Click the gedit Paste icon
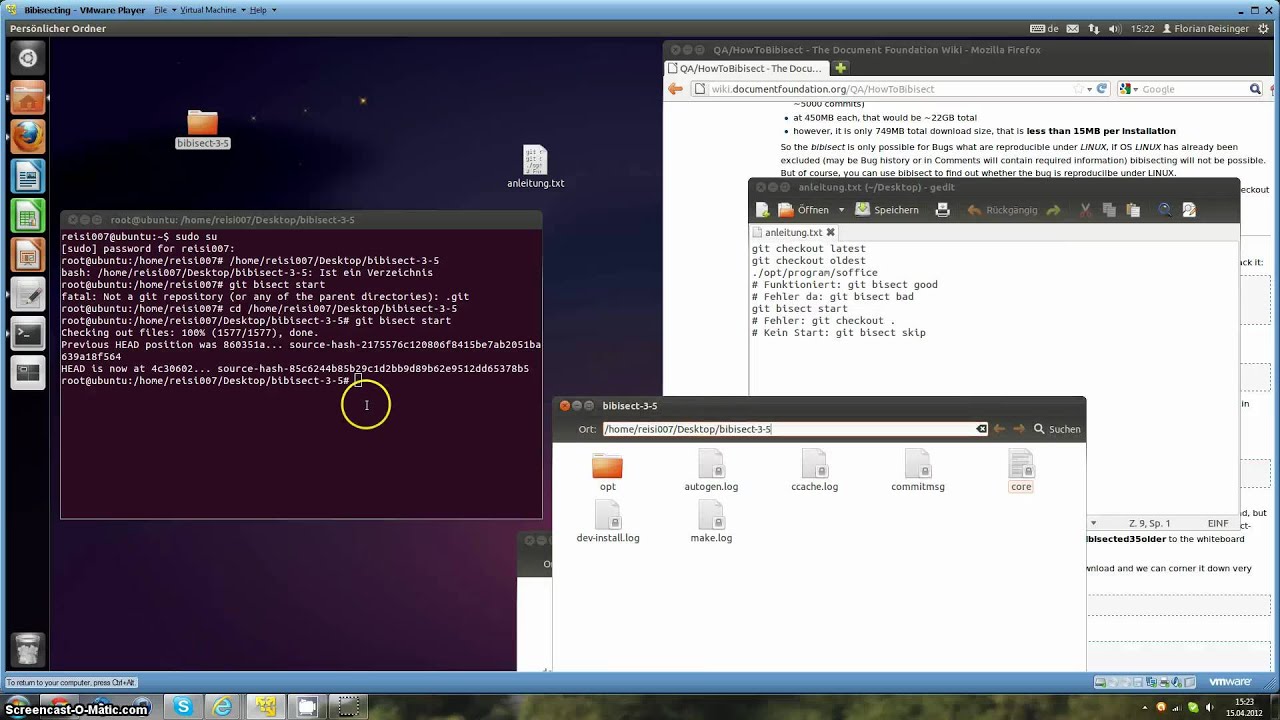This screenshot has width=1280, height=720. 1133,210
